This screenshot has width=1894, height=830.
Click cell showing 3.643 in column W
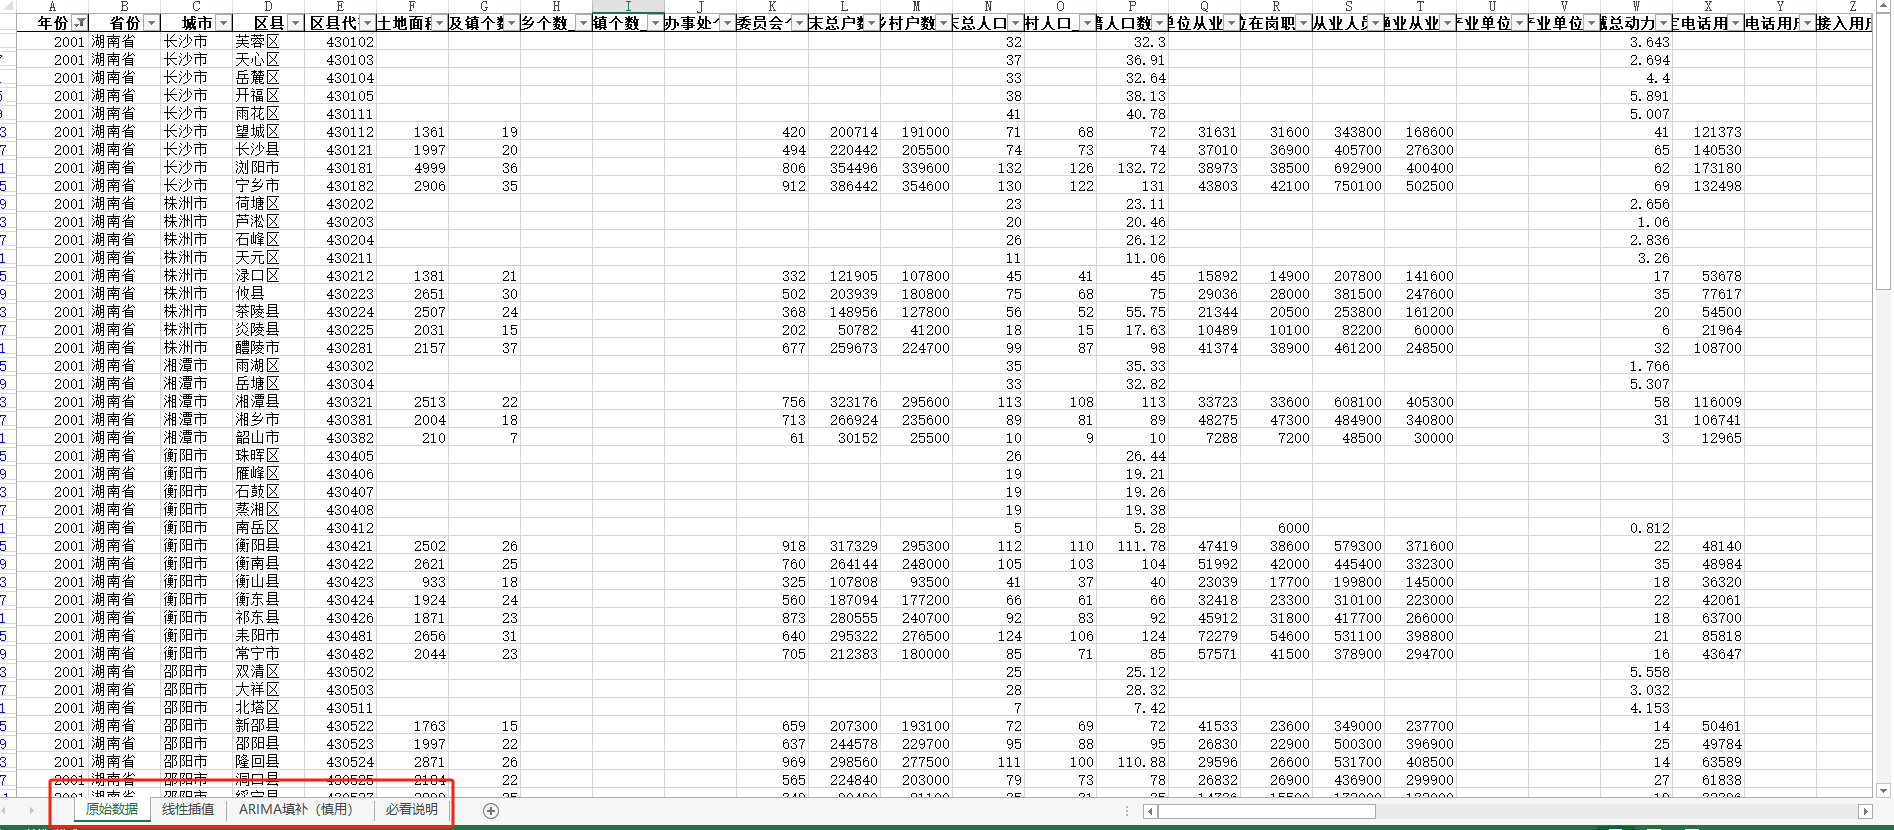click(x=1636, y=42)
